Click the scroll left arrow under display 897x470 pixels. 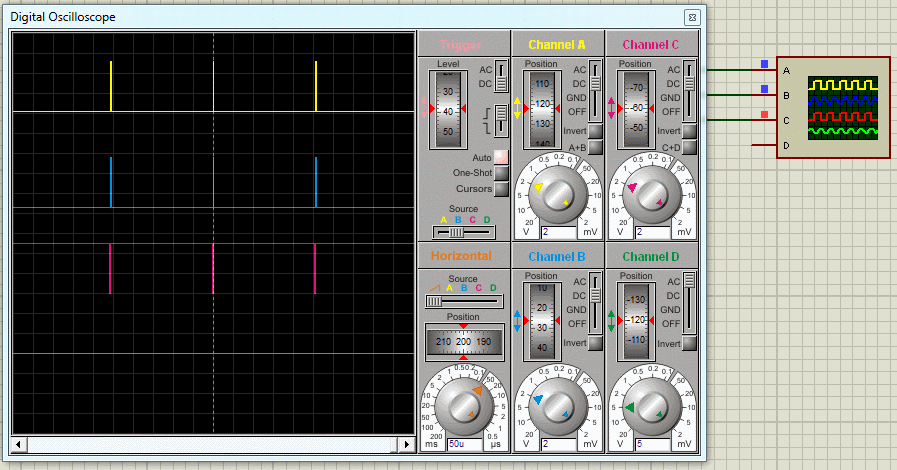pyautogui.click(x=18, y=444)
